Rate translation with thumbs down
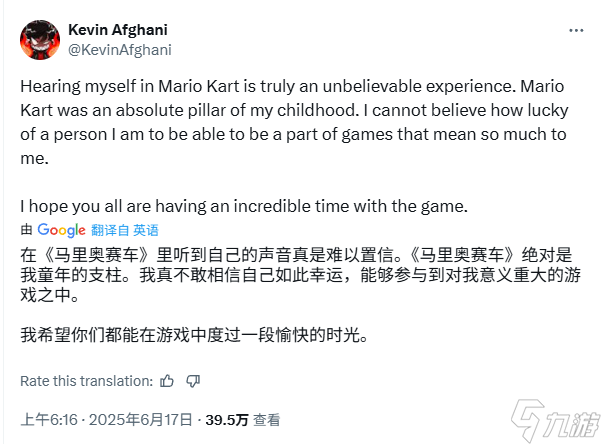This screenshot has height=444, width=601. pyautogui.click(x=193, y=380)
